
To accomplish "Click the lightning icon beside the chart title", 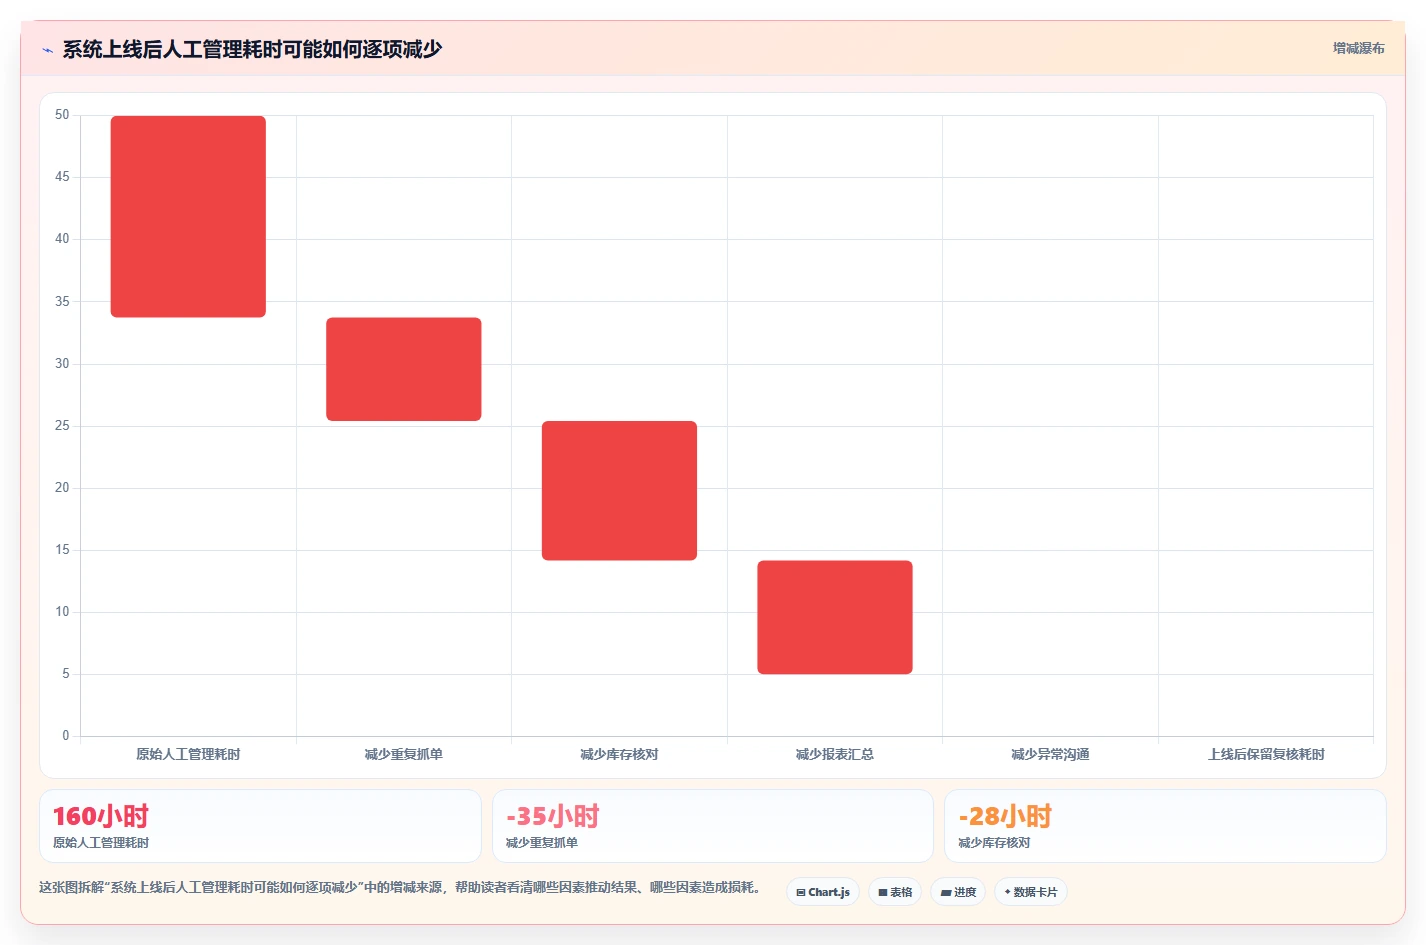I will (47, 50).
